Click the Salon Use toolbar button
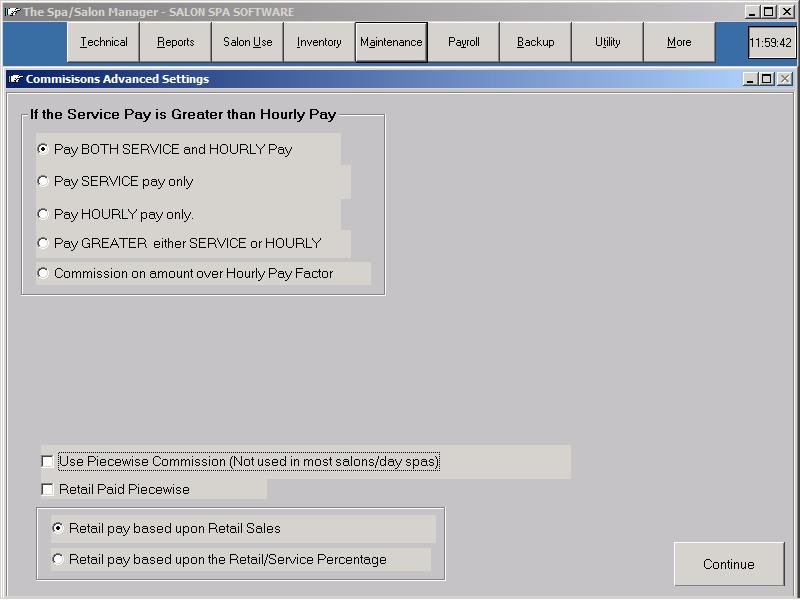 coord(247,42)
